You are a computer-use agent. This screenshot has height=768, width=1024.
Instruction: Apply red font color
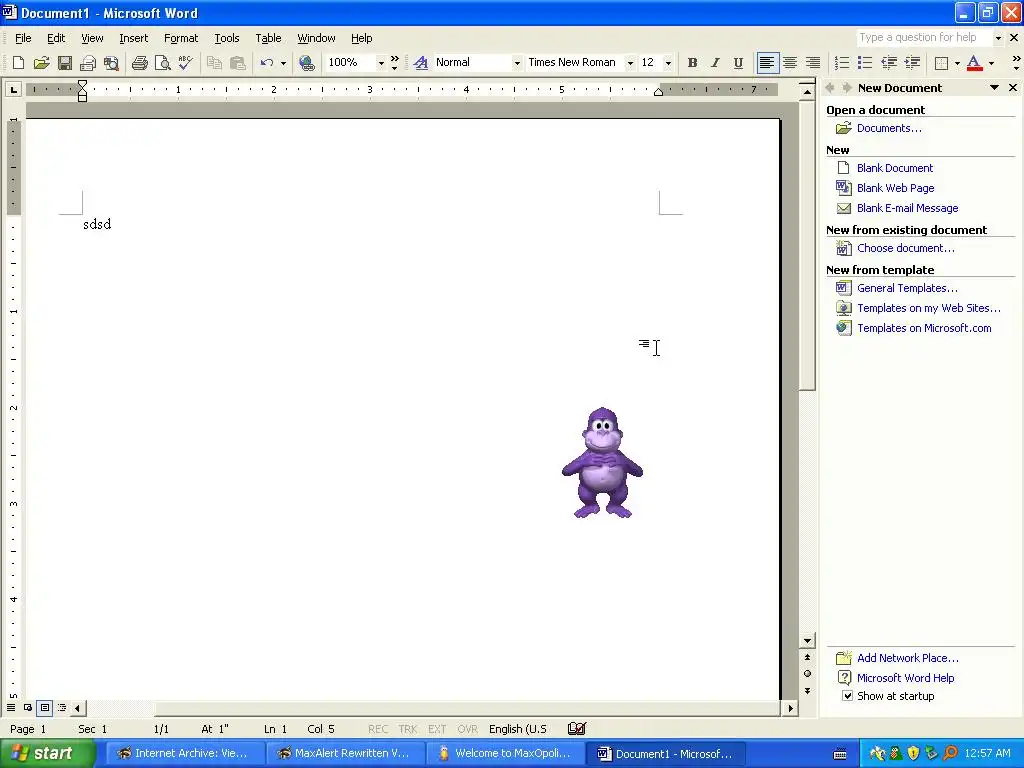coord(974,63)
